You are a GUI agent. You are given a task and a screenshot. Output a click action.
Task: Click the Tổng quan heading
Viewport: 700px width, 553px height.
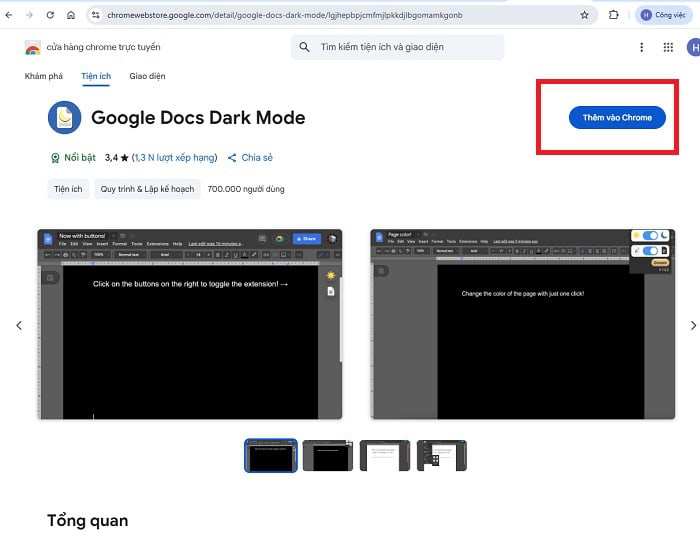pos(88,521)
